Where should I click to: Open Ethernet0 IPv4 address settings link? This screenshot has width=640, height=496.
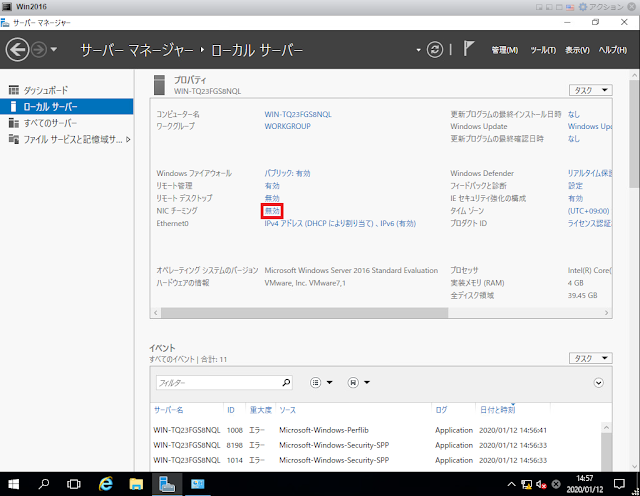click(340, 223)
